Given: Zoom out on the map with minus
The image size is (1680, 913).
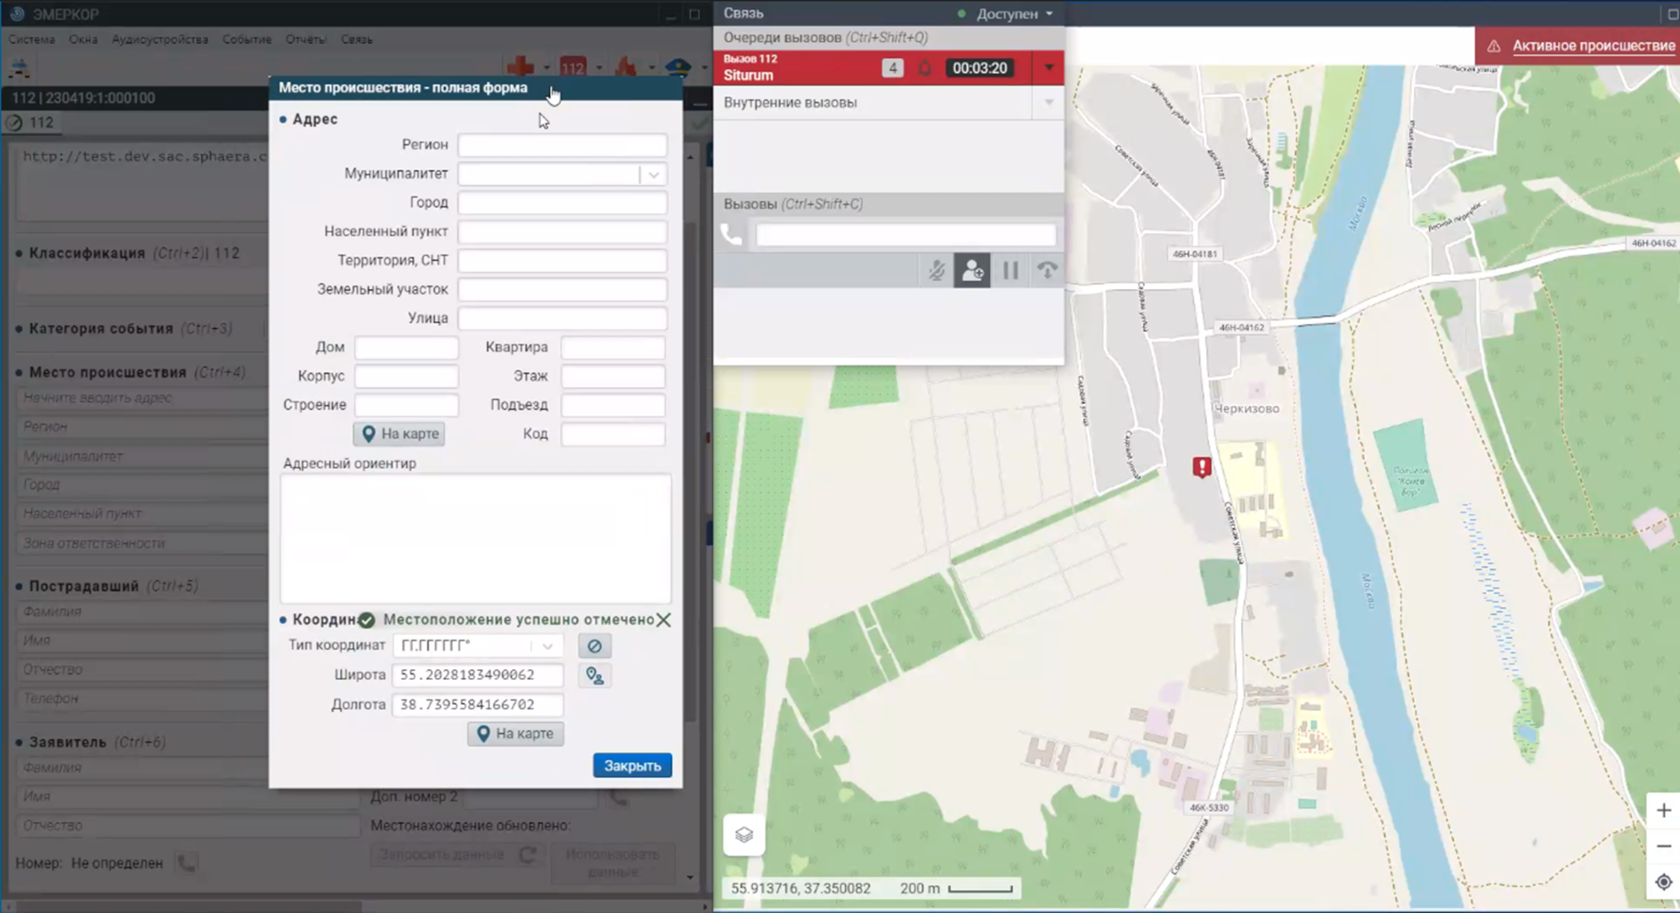Looking at the screenshot, I should click(x=1664, y=846).
